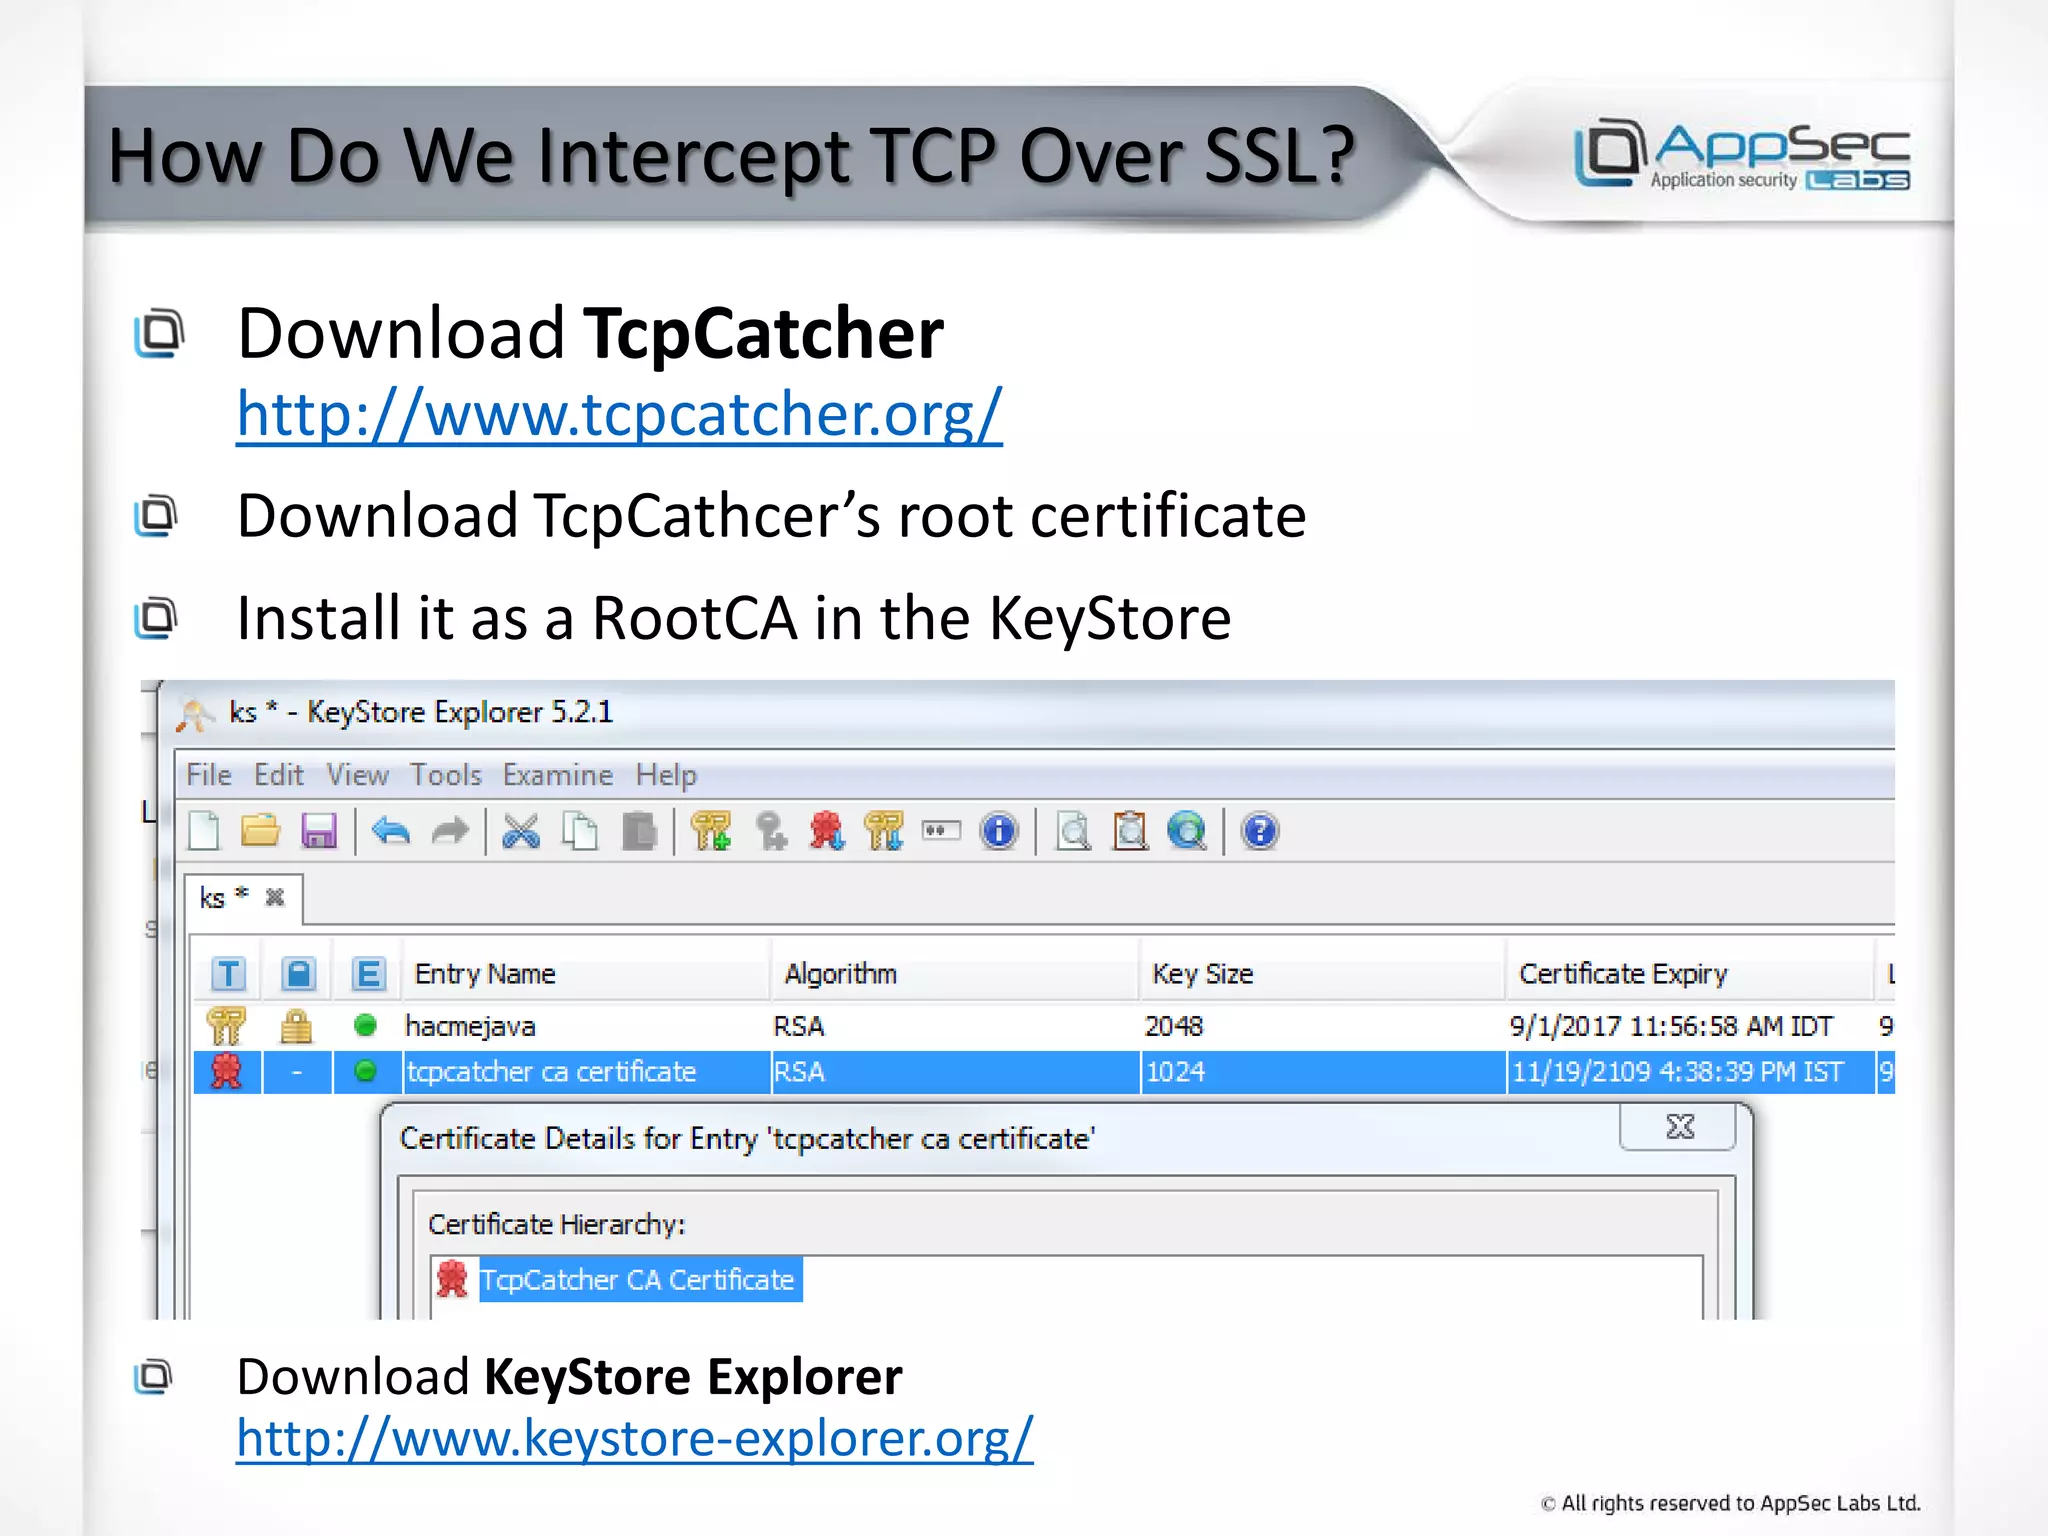
Task: Click the Entry Type 'T' column header
Action: [x=228, y=973]
